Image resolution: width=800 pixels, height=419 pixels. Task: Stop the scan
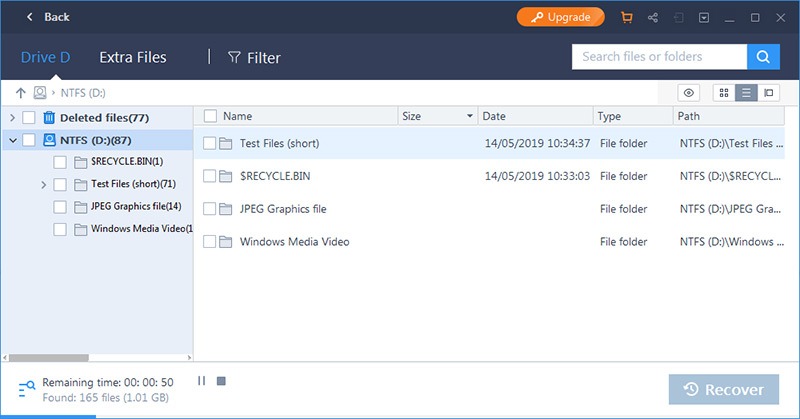tap(221, 381)
